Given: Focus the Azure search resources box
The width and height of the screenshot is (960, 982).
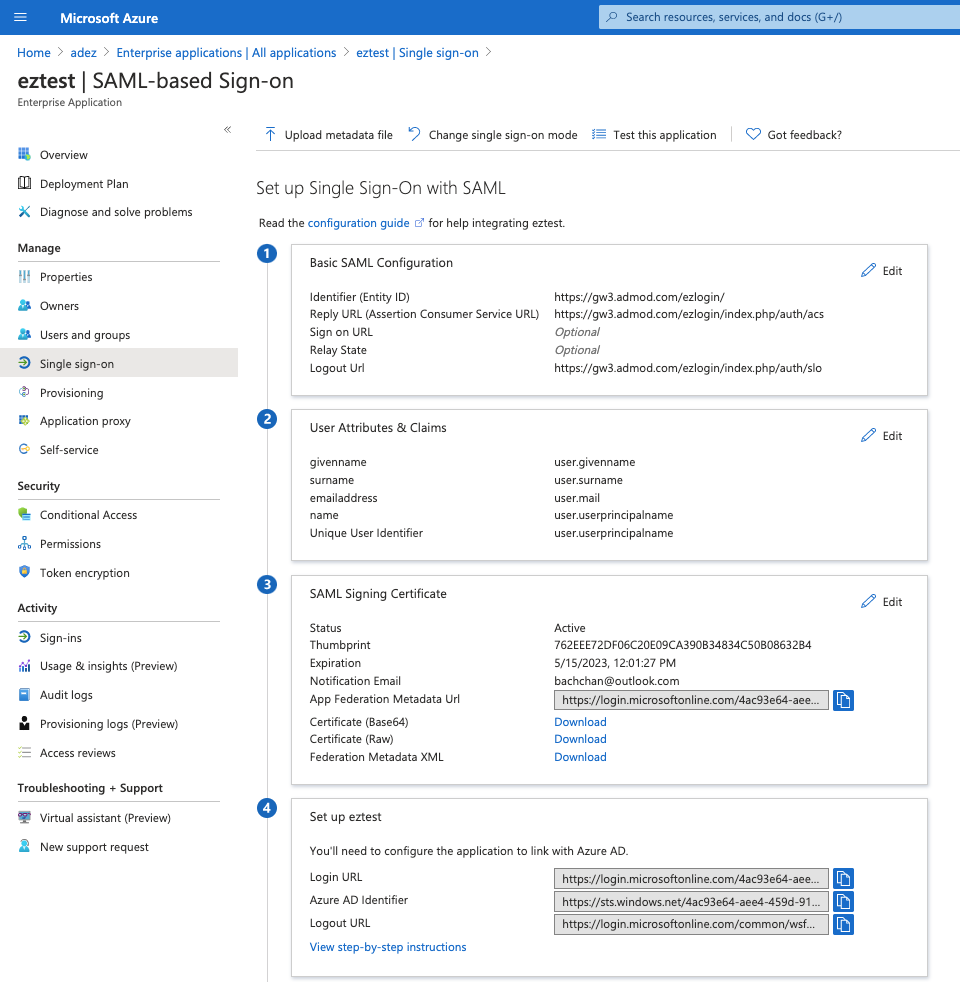Looking at the screenshot, I should pos(779,17).
